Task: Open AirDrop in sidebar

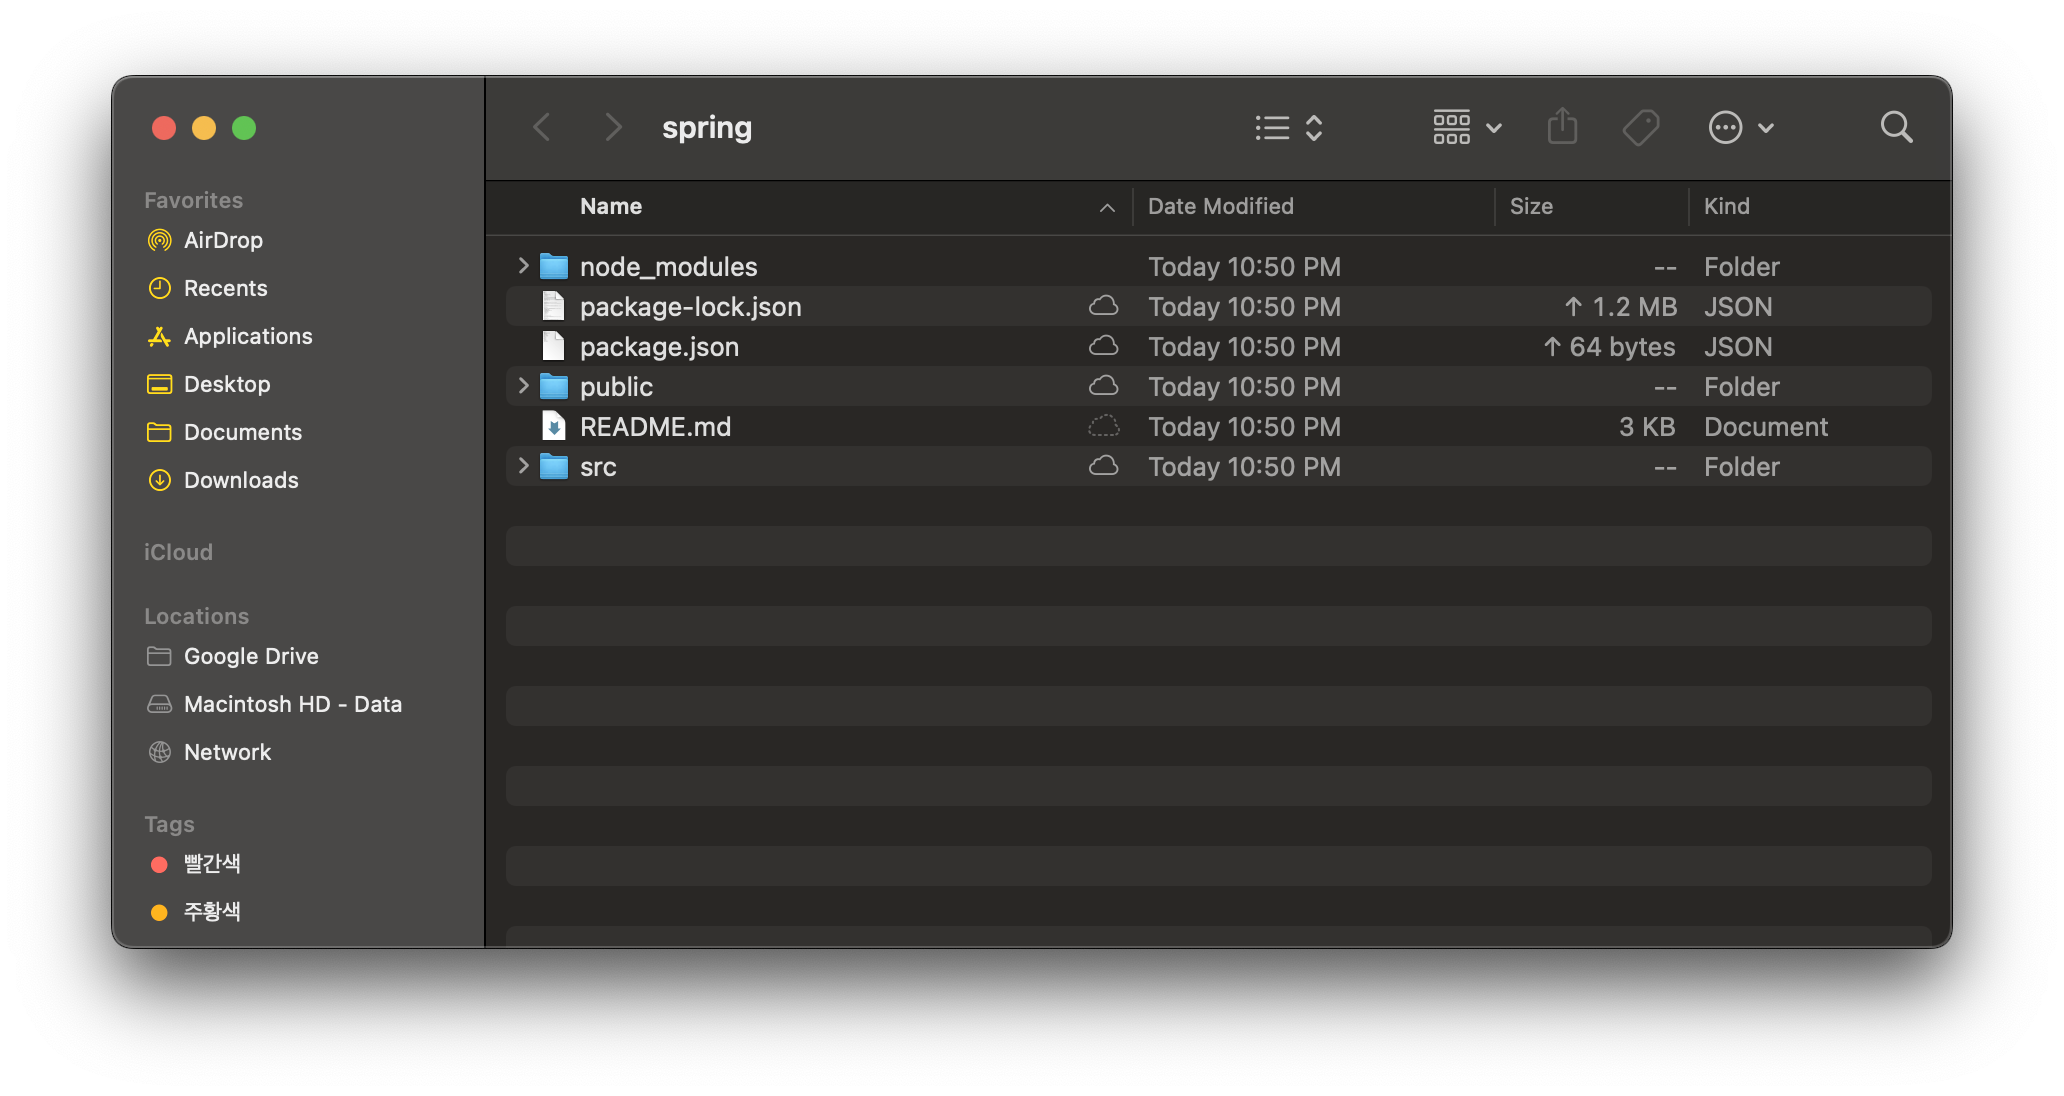Action: 222,240
